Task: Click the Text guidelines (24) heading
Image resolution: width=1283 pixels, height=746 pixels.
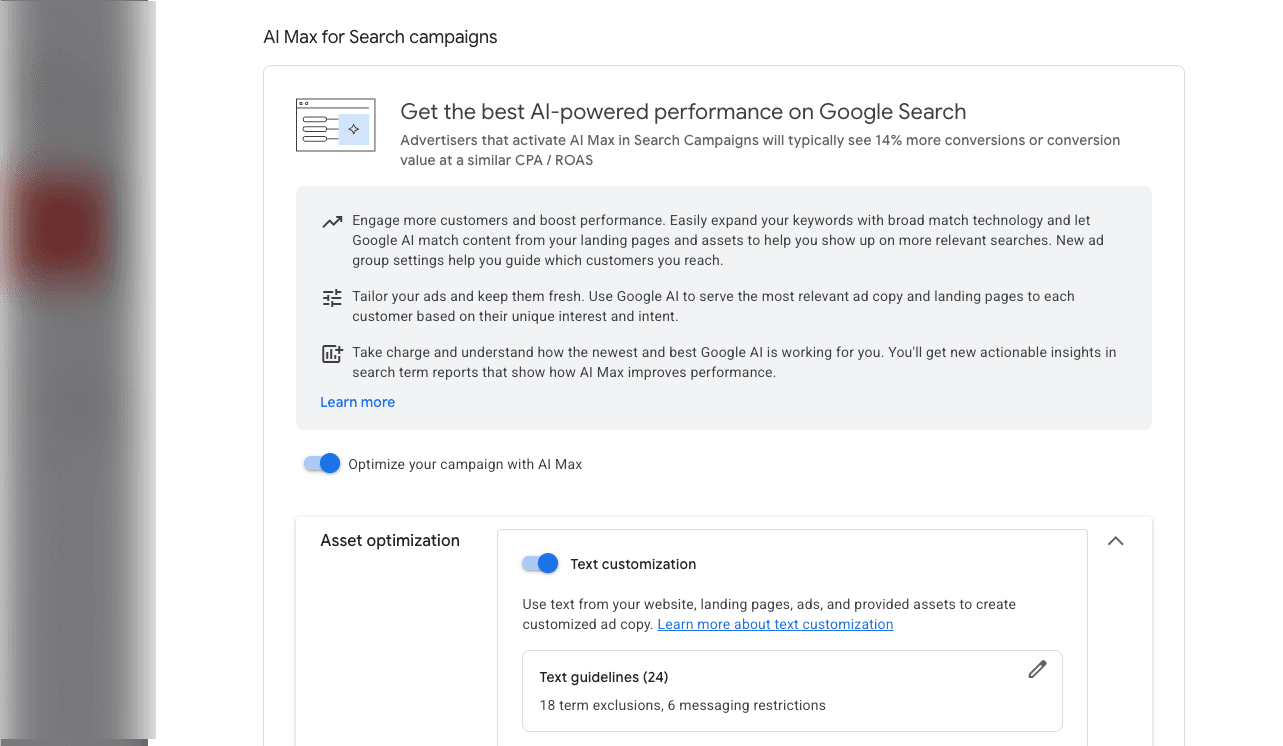Action: coord(604,677)
